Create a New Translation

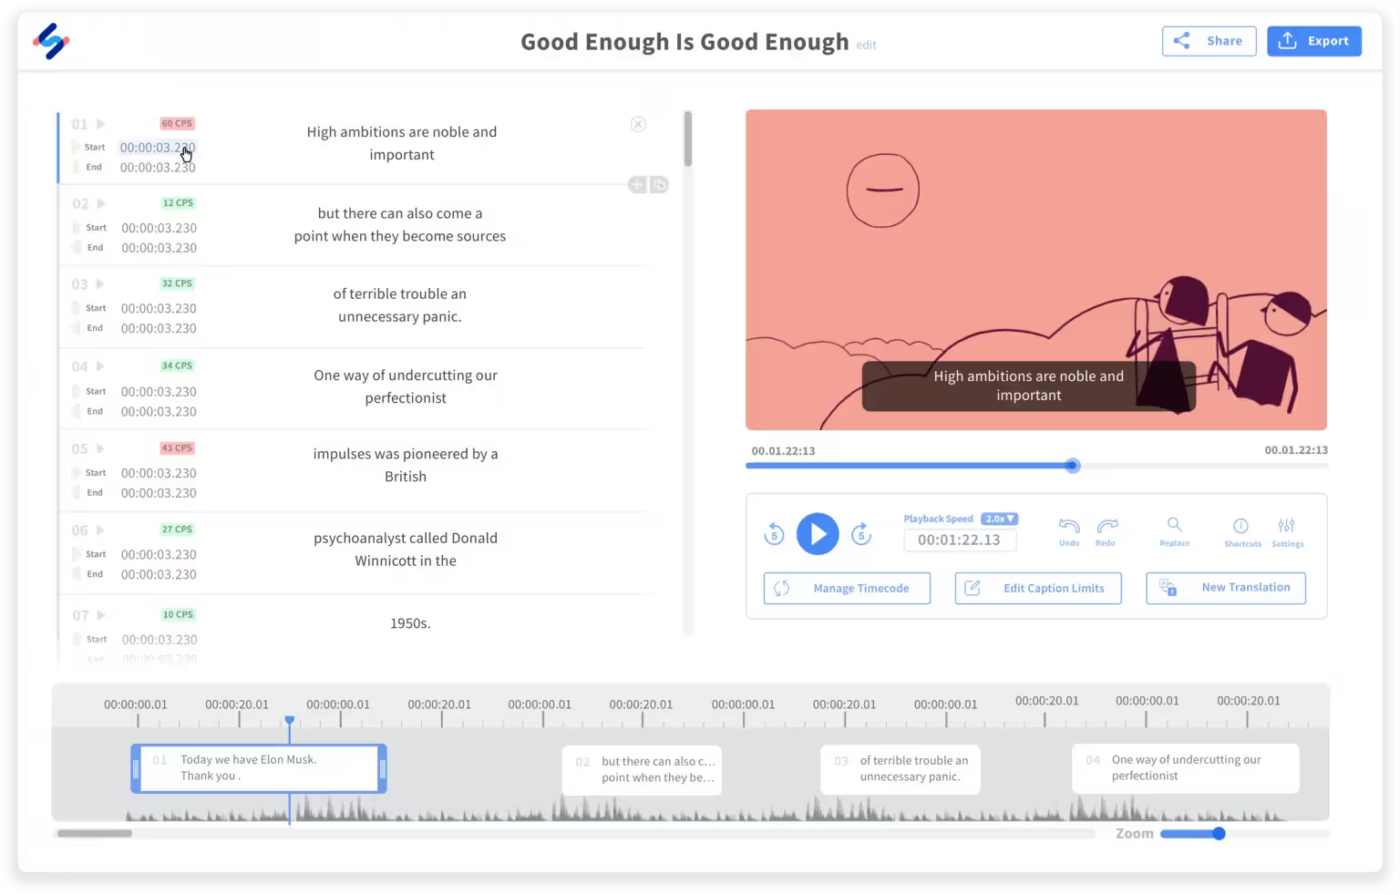[x=1226, y=588]
